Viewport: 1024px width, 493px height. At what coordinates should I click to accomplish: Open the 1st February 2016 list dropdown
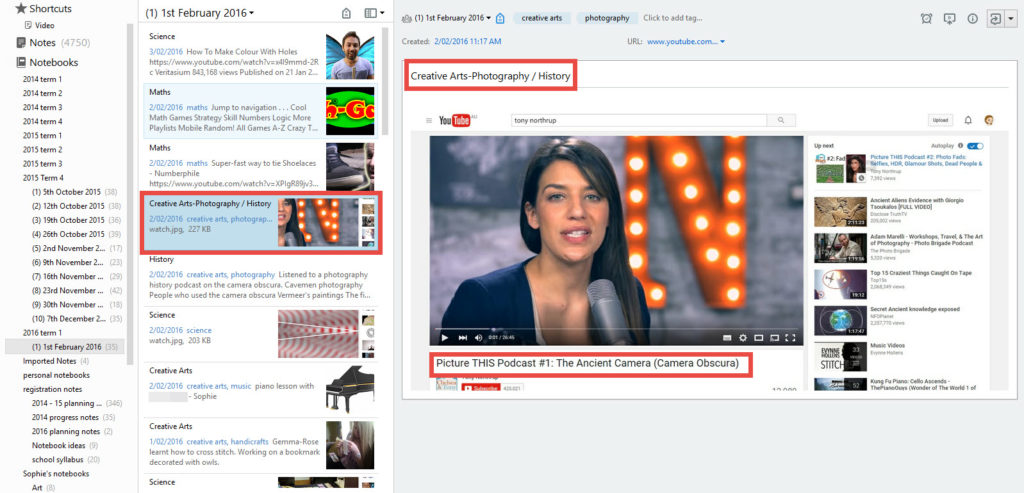253,13
